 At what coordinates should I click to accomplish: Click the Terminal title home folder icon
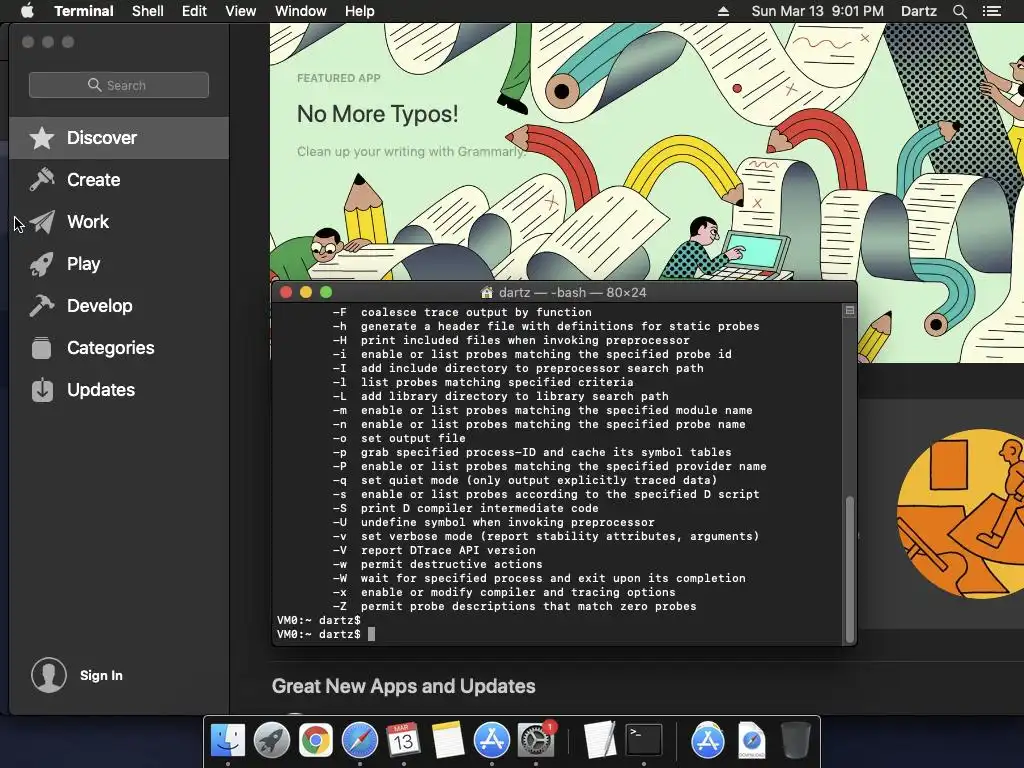(x=487, y=293)
